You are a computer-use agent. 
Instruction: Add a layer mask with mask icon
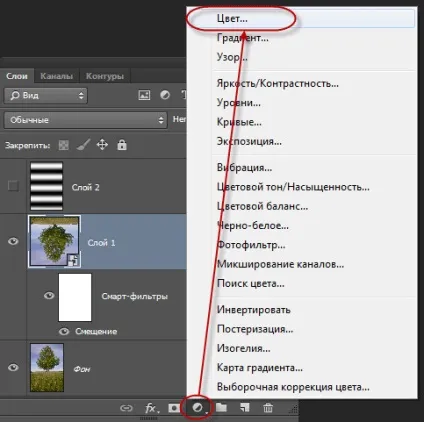pyautogui.click(x=174, y=408)
